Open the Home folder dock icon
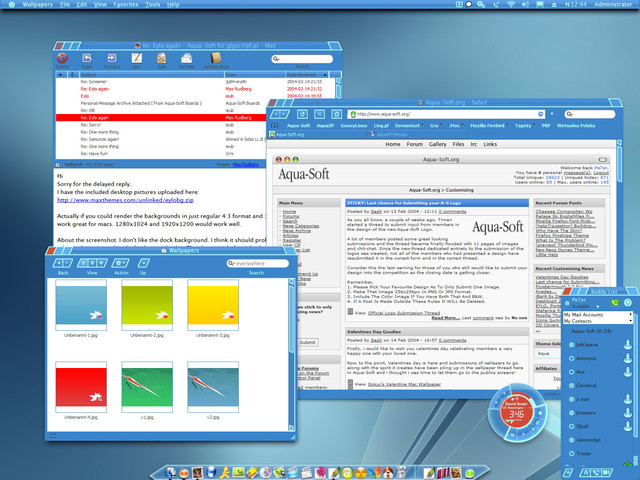 (x=388, y=473)
